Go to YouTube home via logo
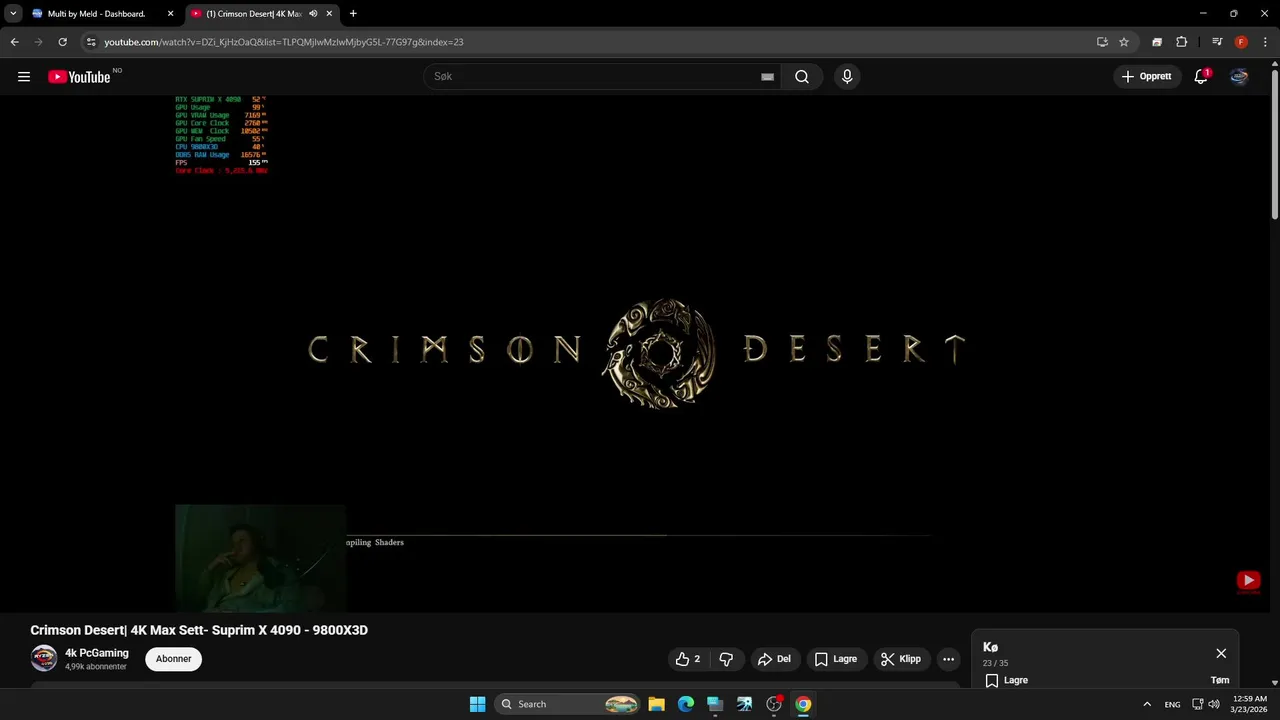The height and width of the screenshot is (720, 1280). 79,77
